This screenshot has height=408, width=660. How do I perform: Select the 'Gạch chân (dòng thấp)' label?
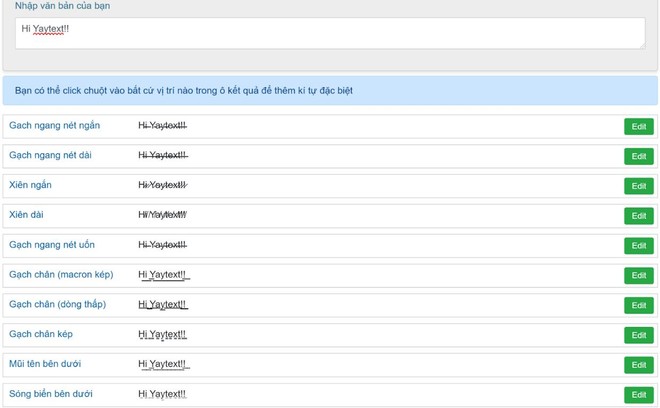point(58,304)
